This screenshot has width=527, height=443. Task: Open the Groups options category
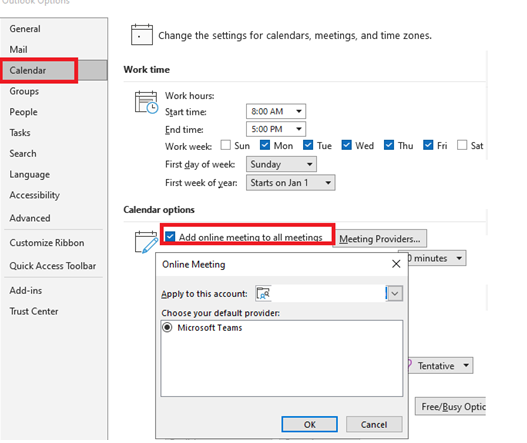24,91
